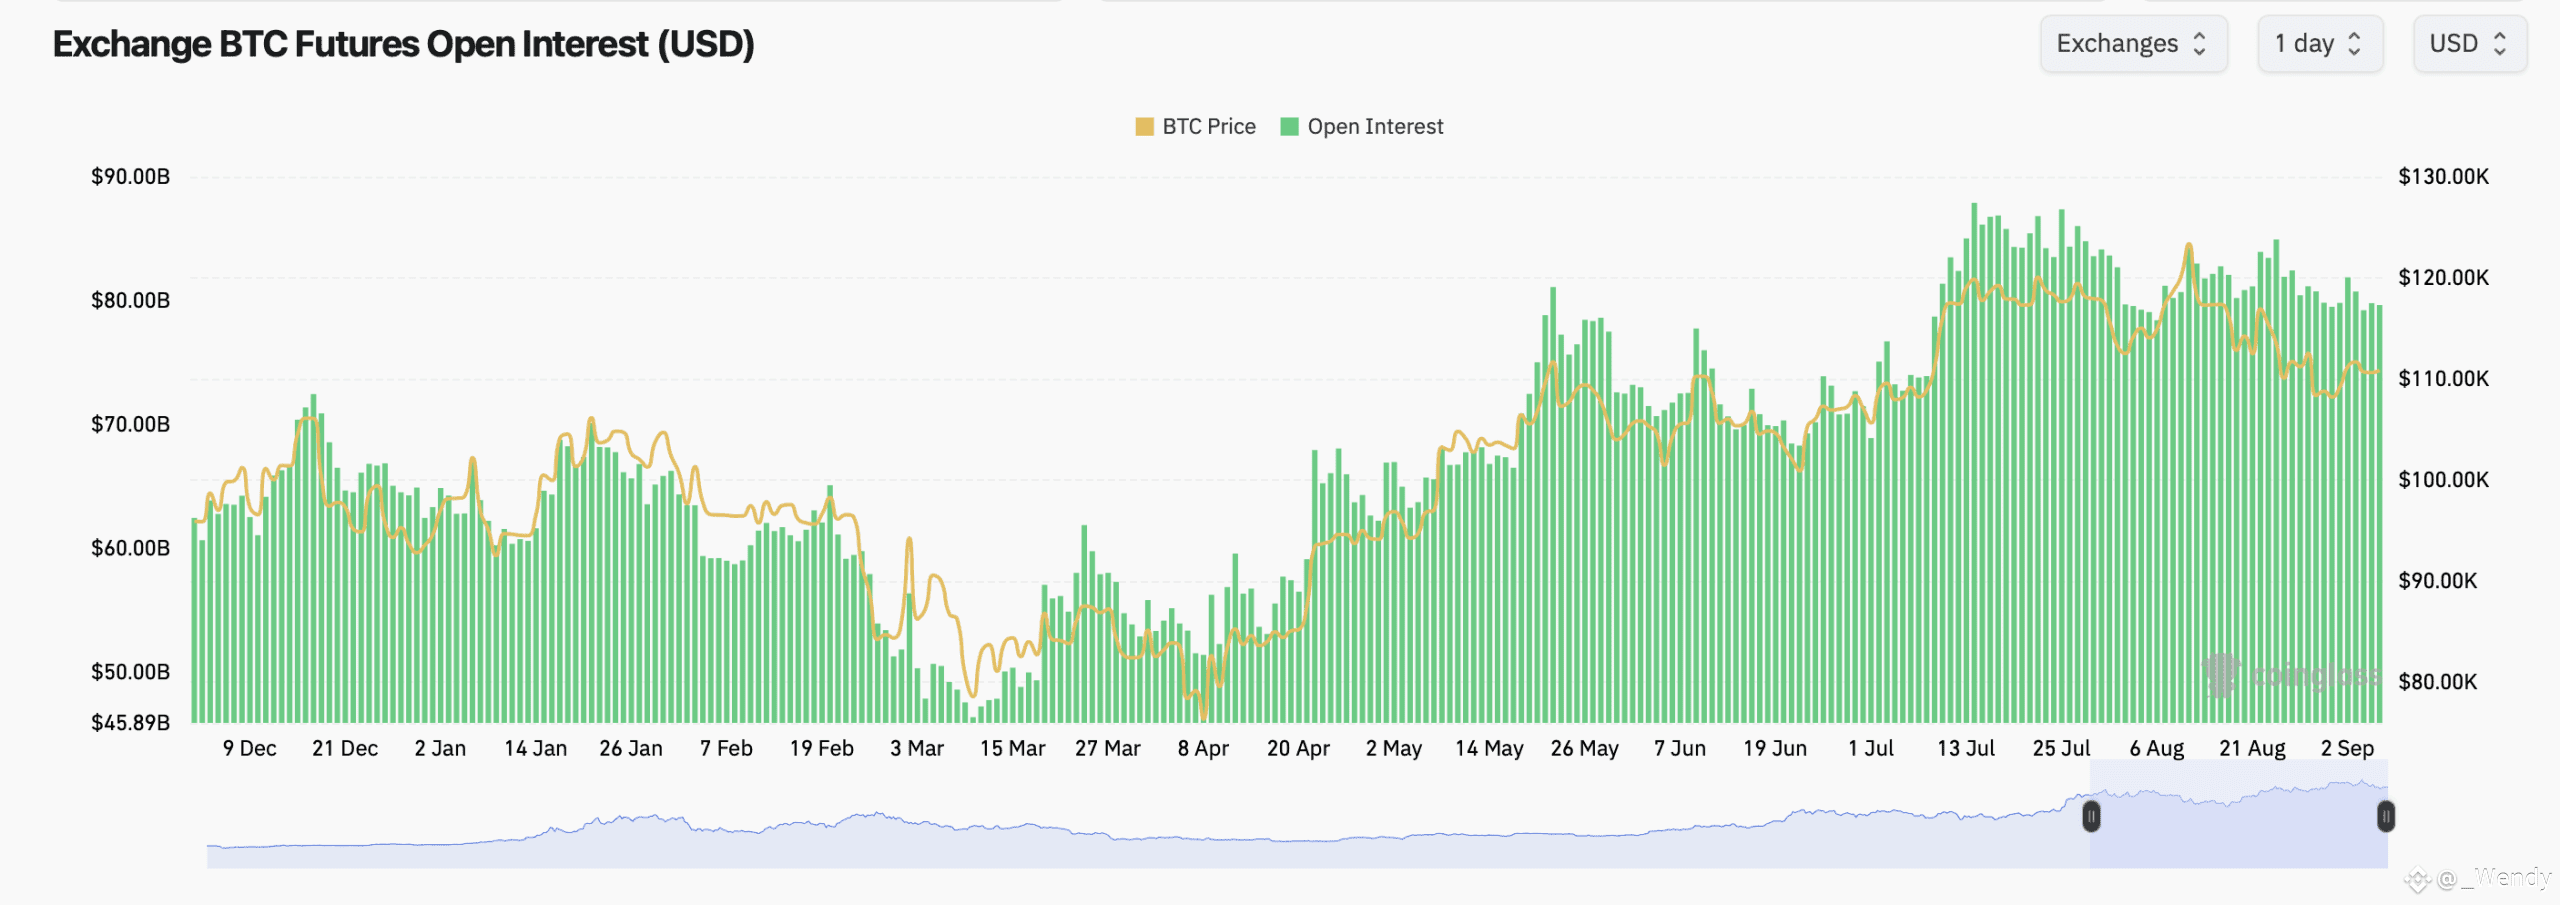Click the up-down arrows on 1 day selector
Screen dimensions: 2560x905
[2354, 44]
